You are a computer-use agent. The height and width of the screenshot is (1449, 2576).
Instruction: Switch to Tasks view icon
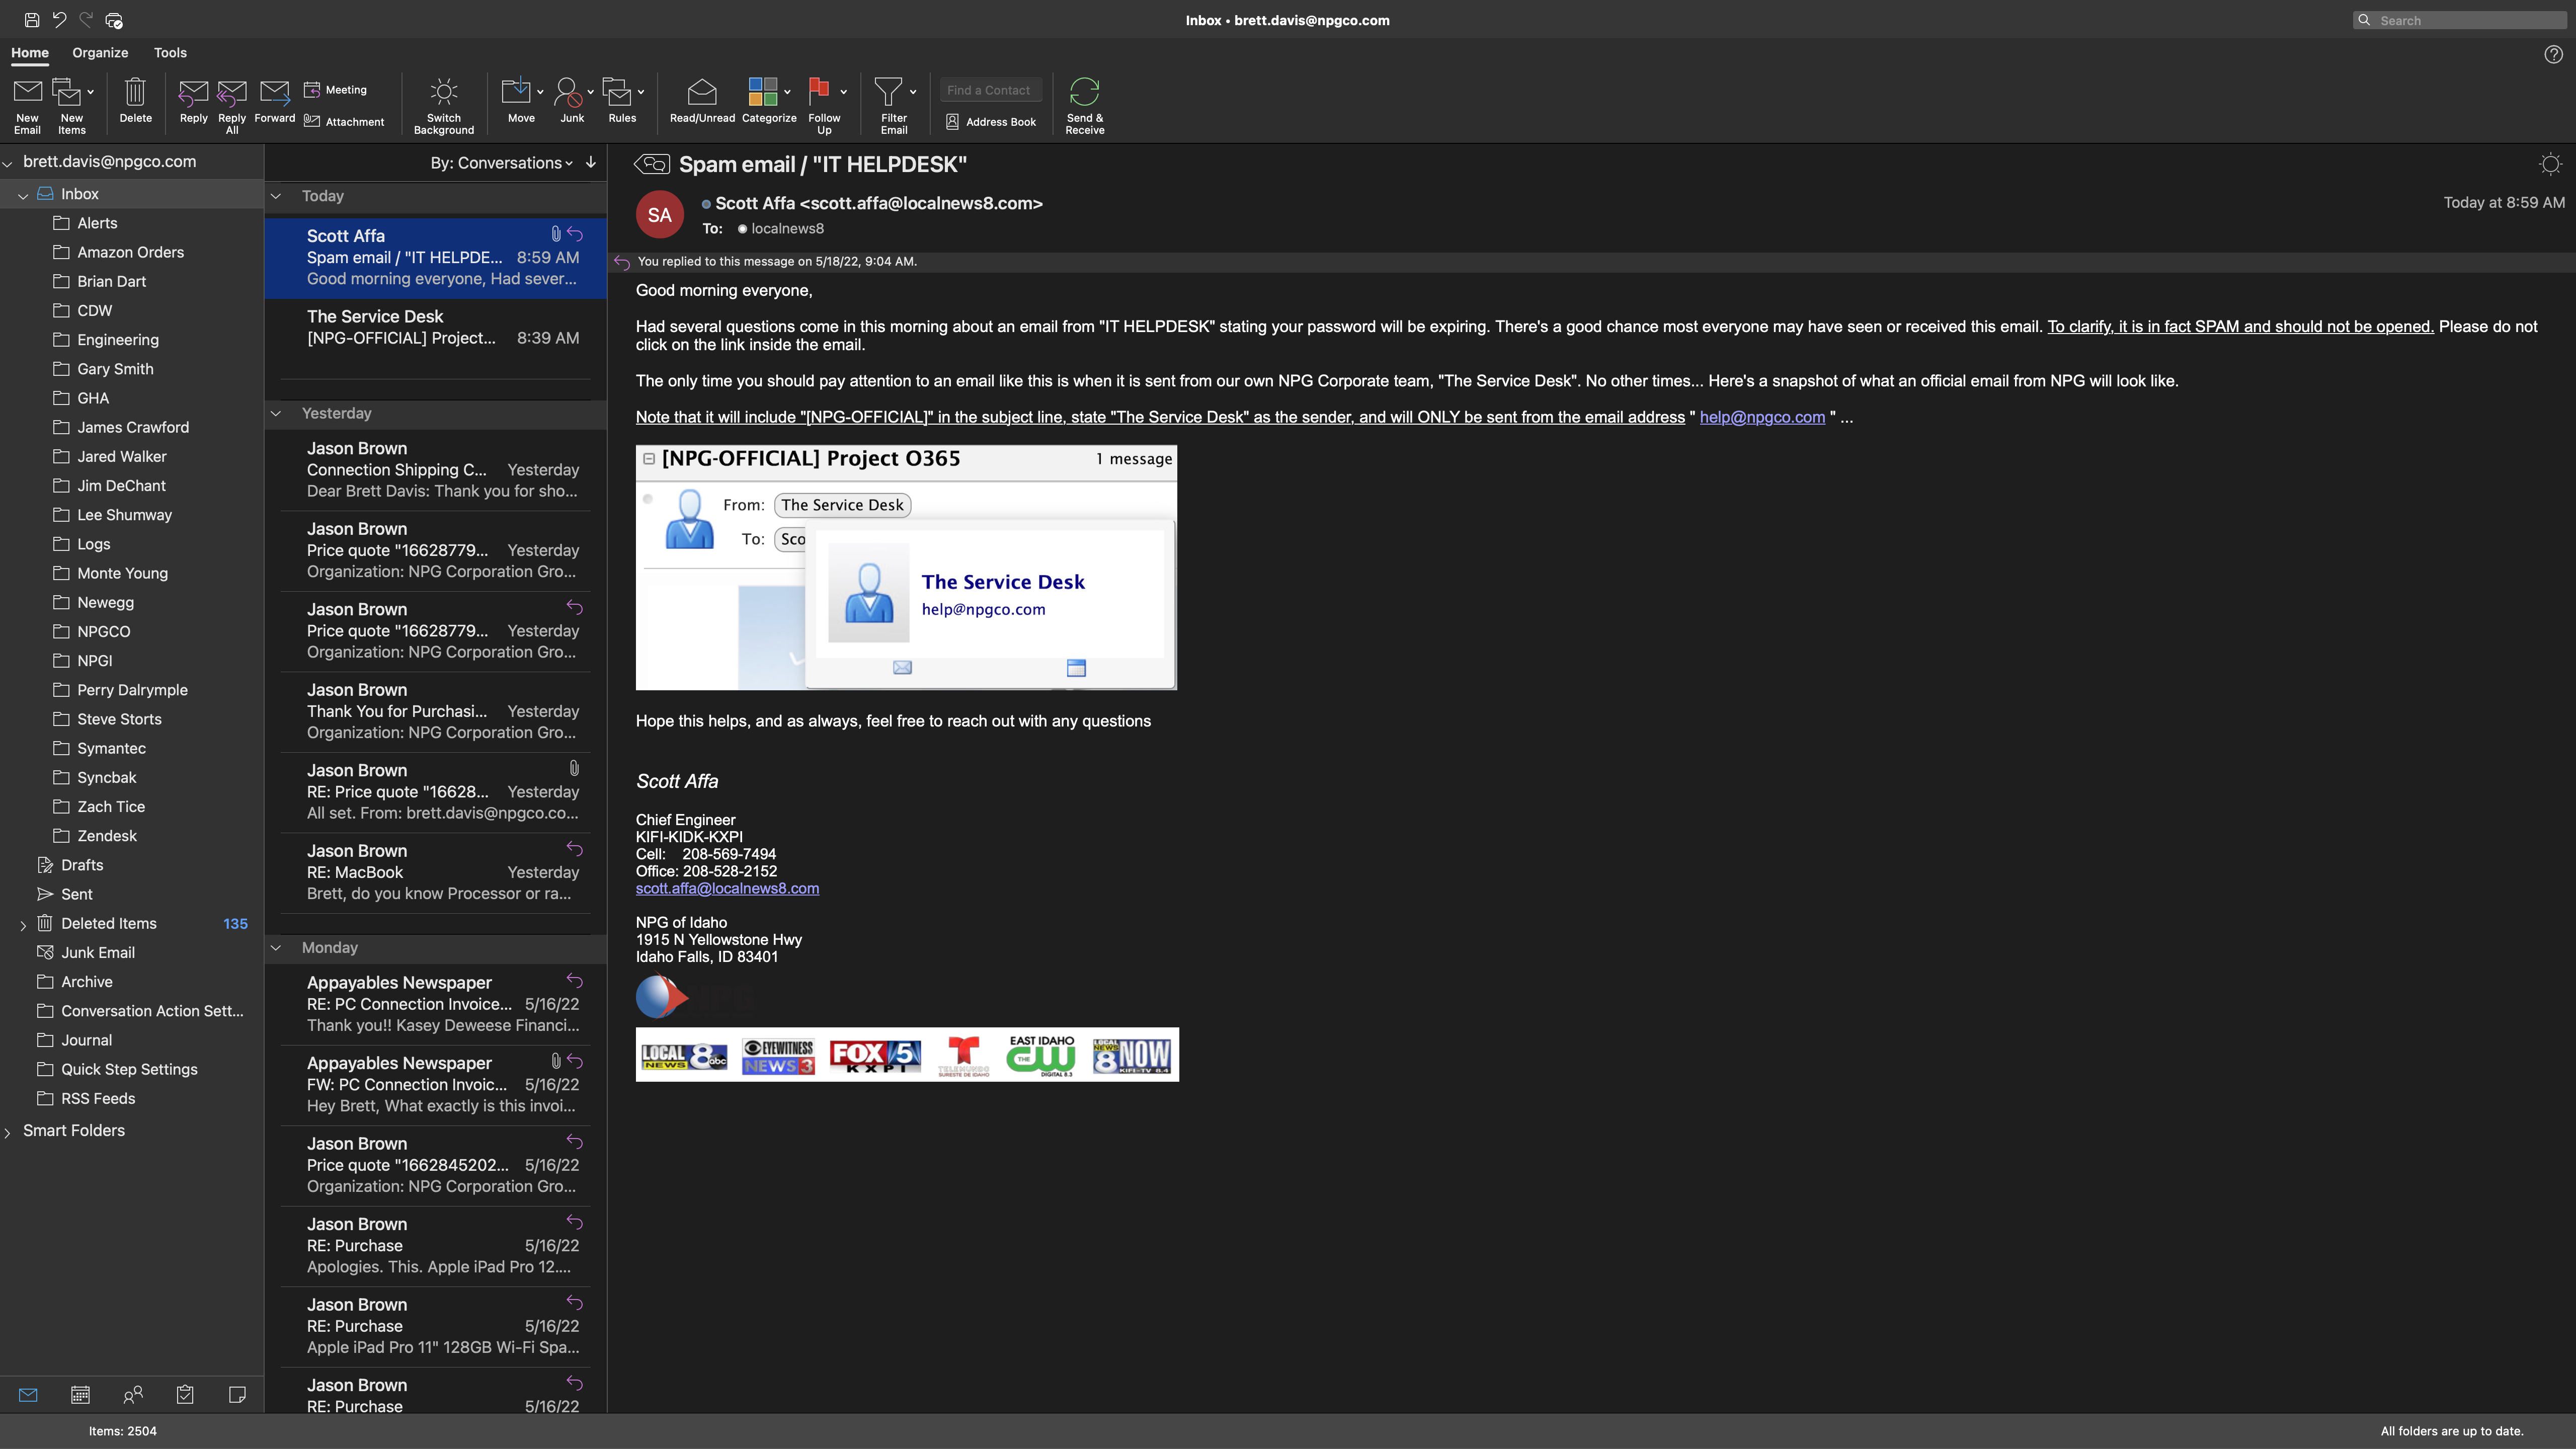185,1395
